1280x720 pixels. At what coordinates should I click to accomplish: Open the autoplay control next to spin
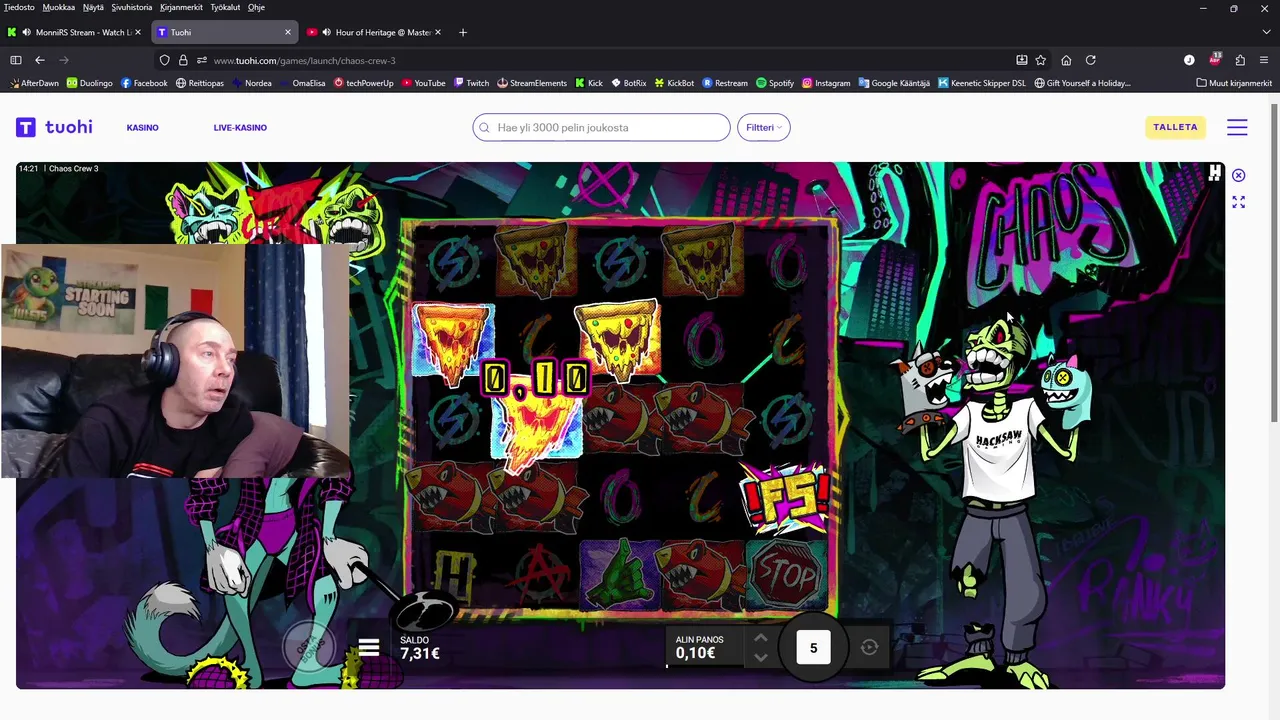(x=869, y=647)
